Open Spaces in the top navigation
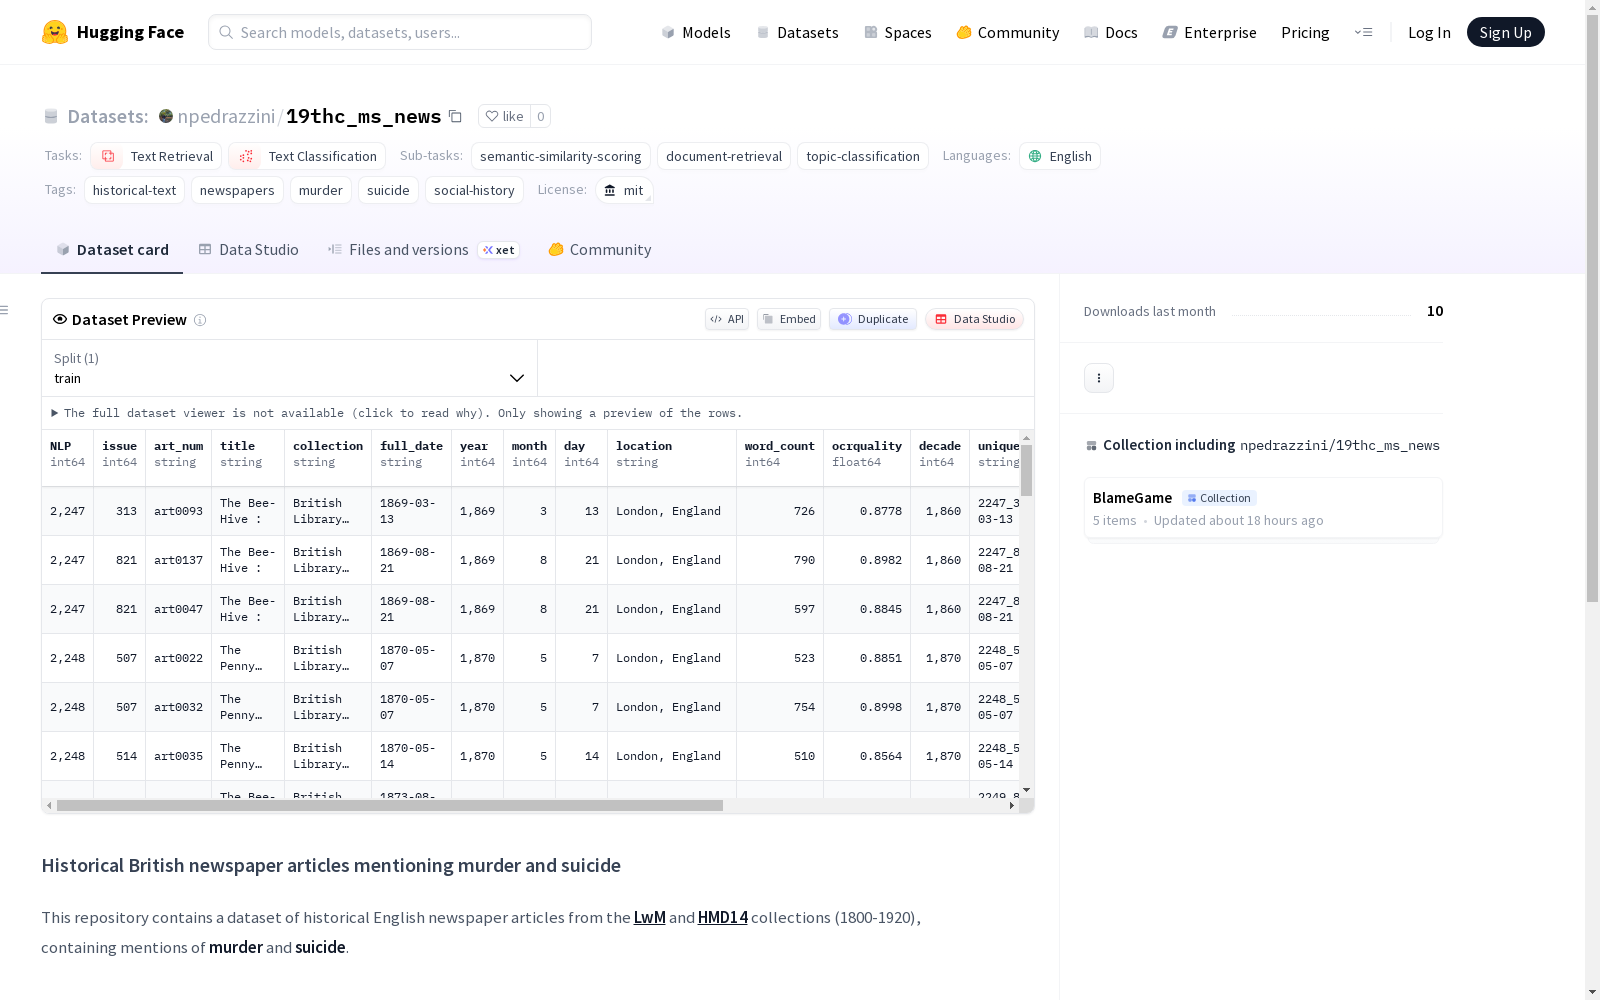Image resolution: width=1600 pixels, height=1000 pixels. (898, 32)
